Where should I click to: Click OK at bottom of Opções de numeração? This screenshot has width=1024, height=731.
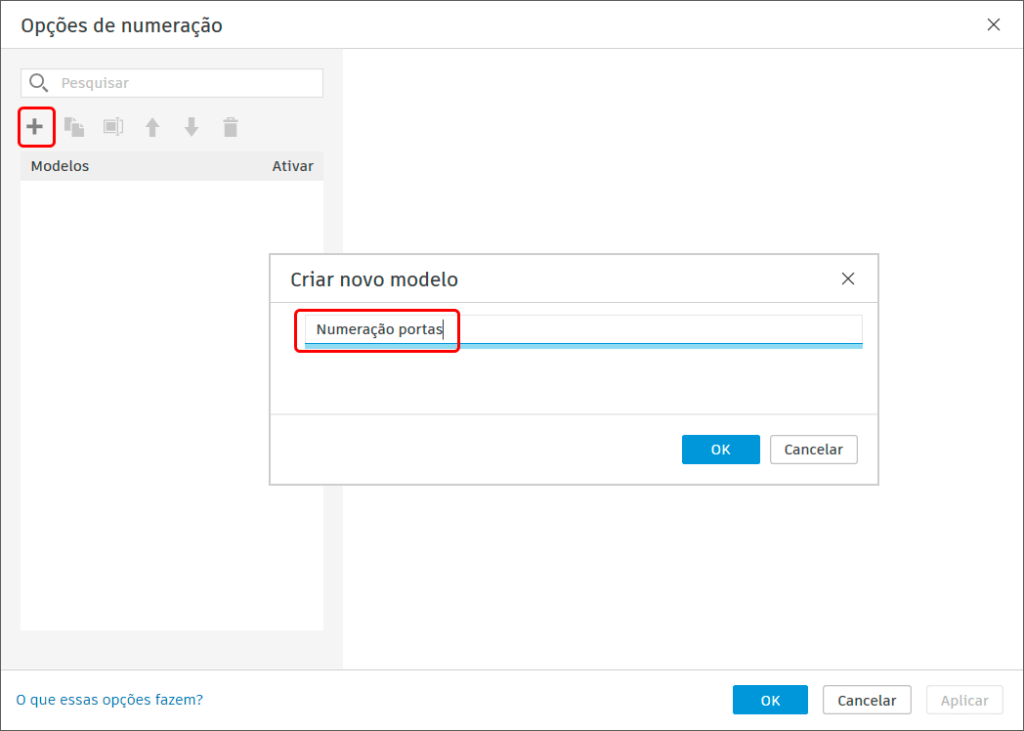[x=770, y=700]
